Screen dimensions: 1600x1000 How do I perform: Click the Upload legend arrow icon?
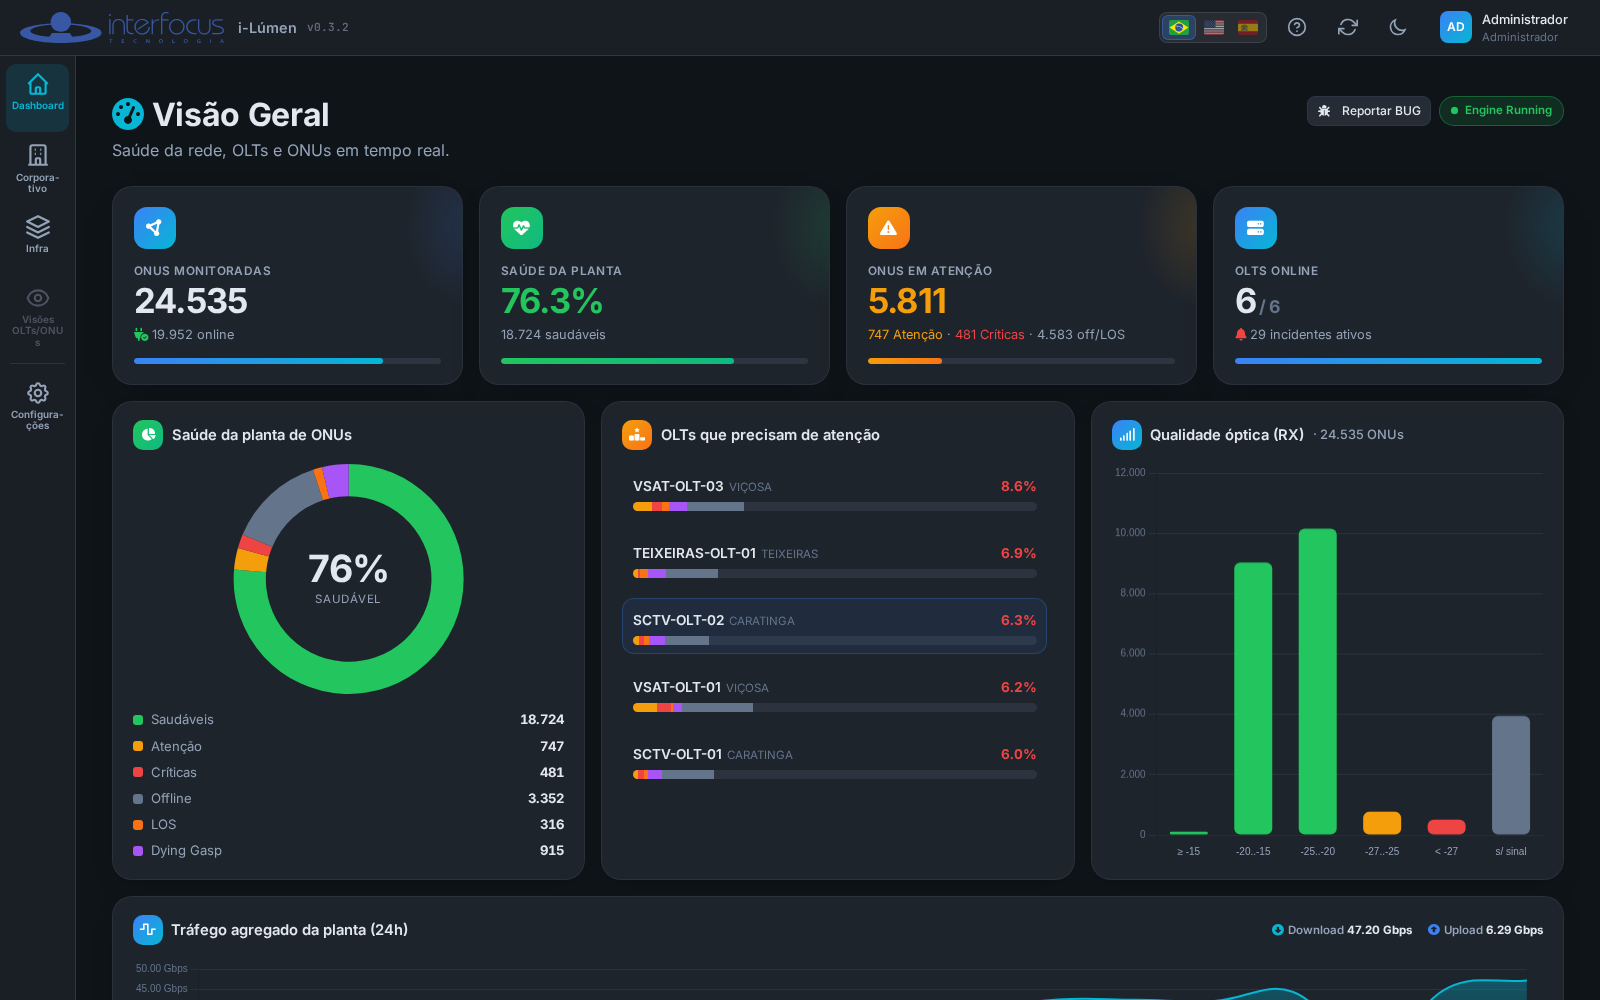click(x=1434, y=930)
